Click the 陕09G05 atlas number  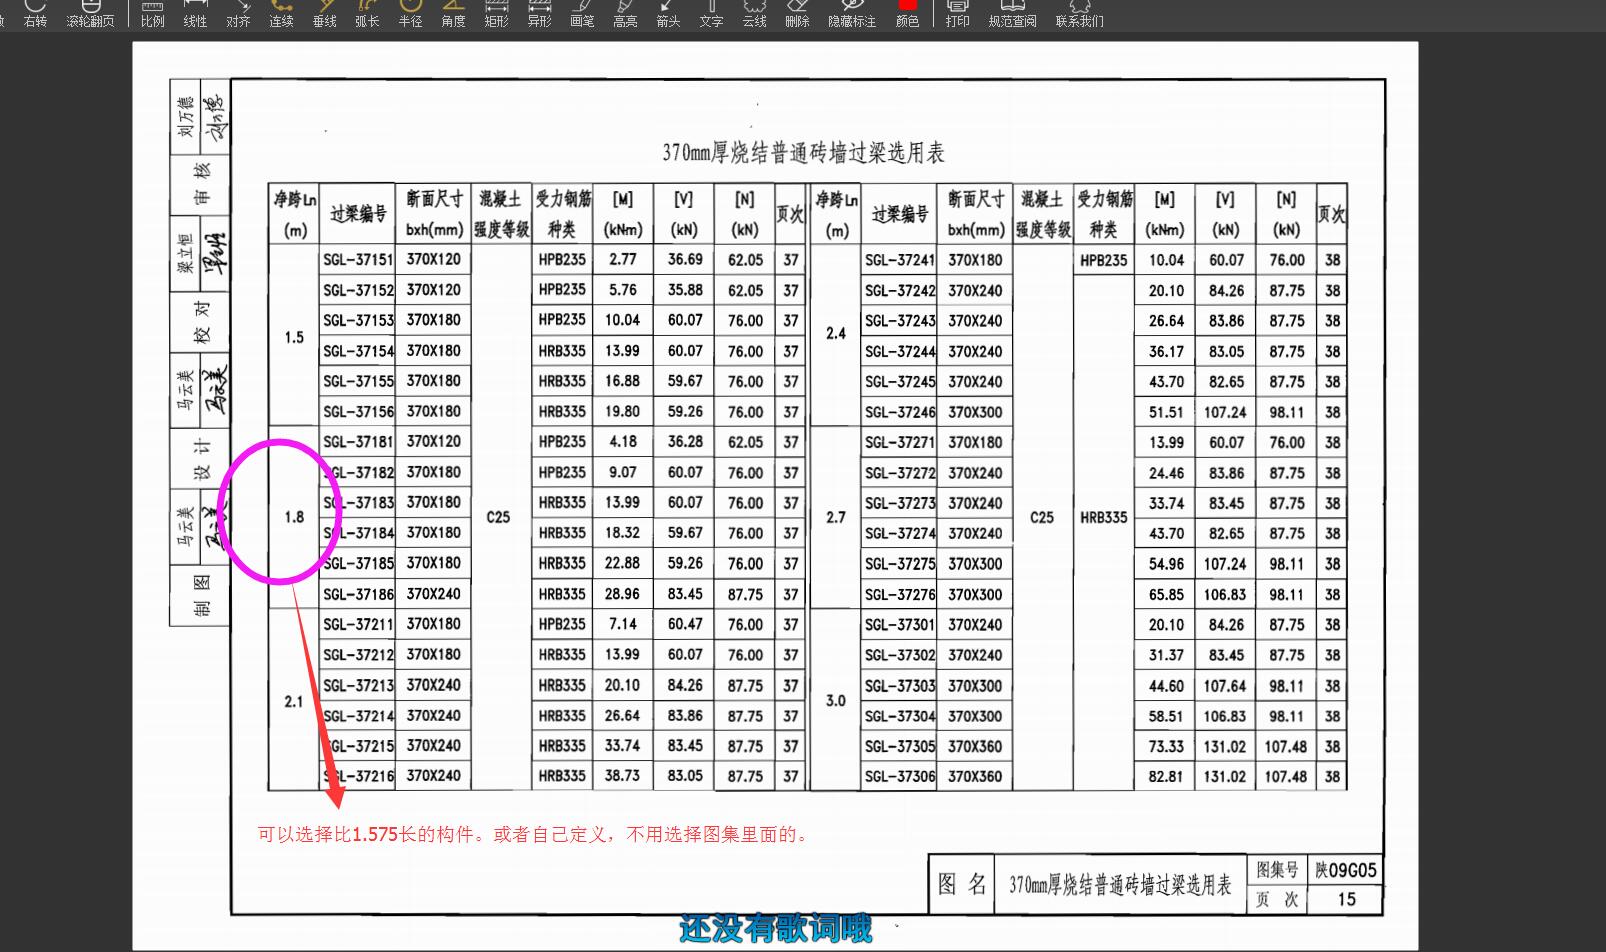tap(1346, 870)
